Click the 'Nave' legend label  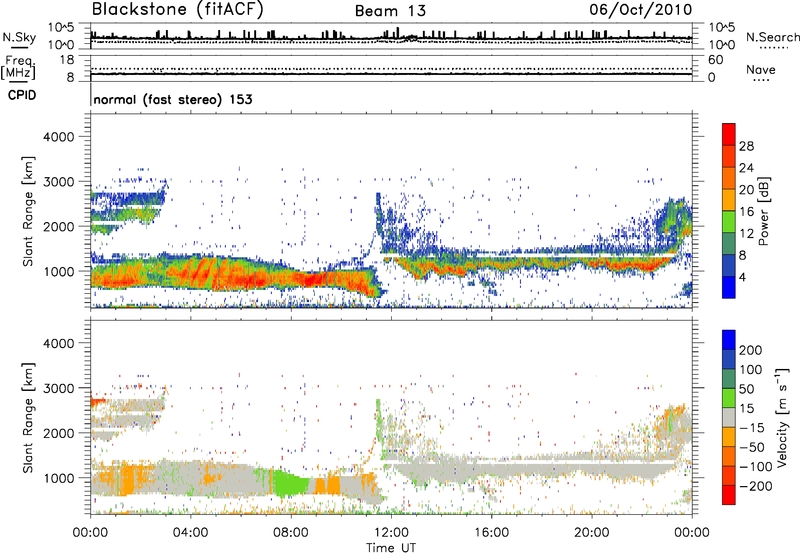point(761,69)
